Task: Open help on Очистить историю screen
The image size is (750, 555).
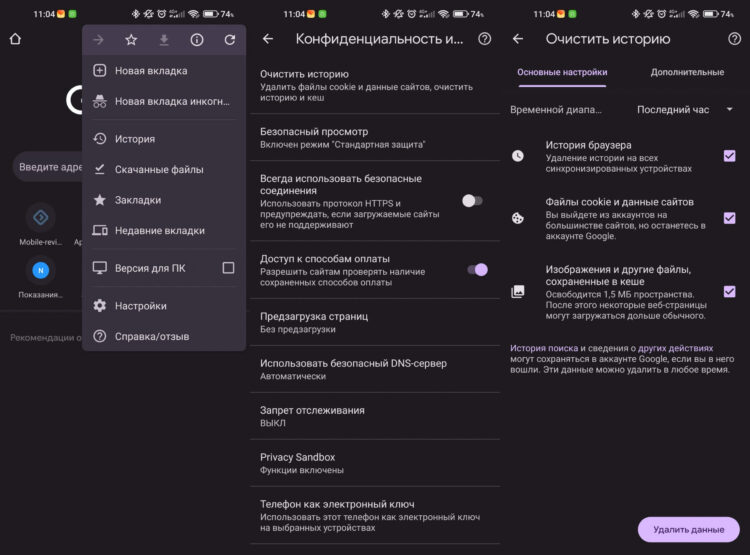Action: pyautogui.click(x=735, y=39)
